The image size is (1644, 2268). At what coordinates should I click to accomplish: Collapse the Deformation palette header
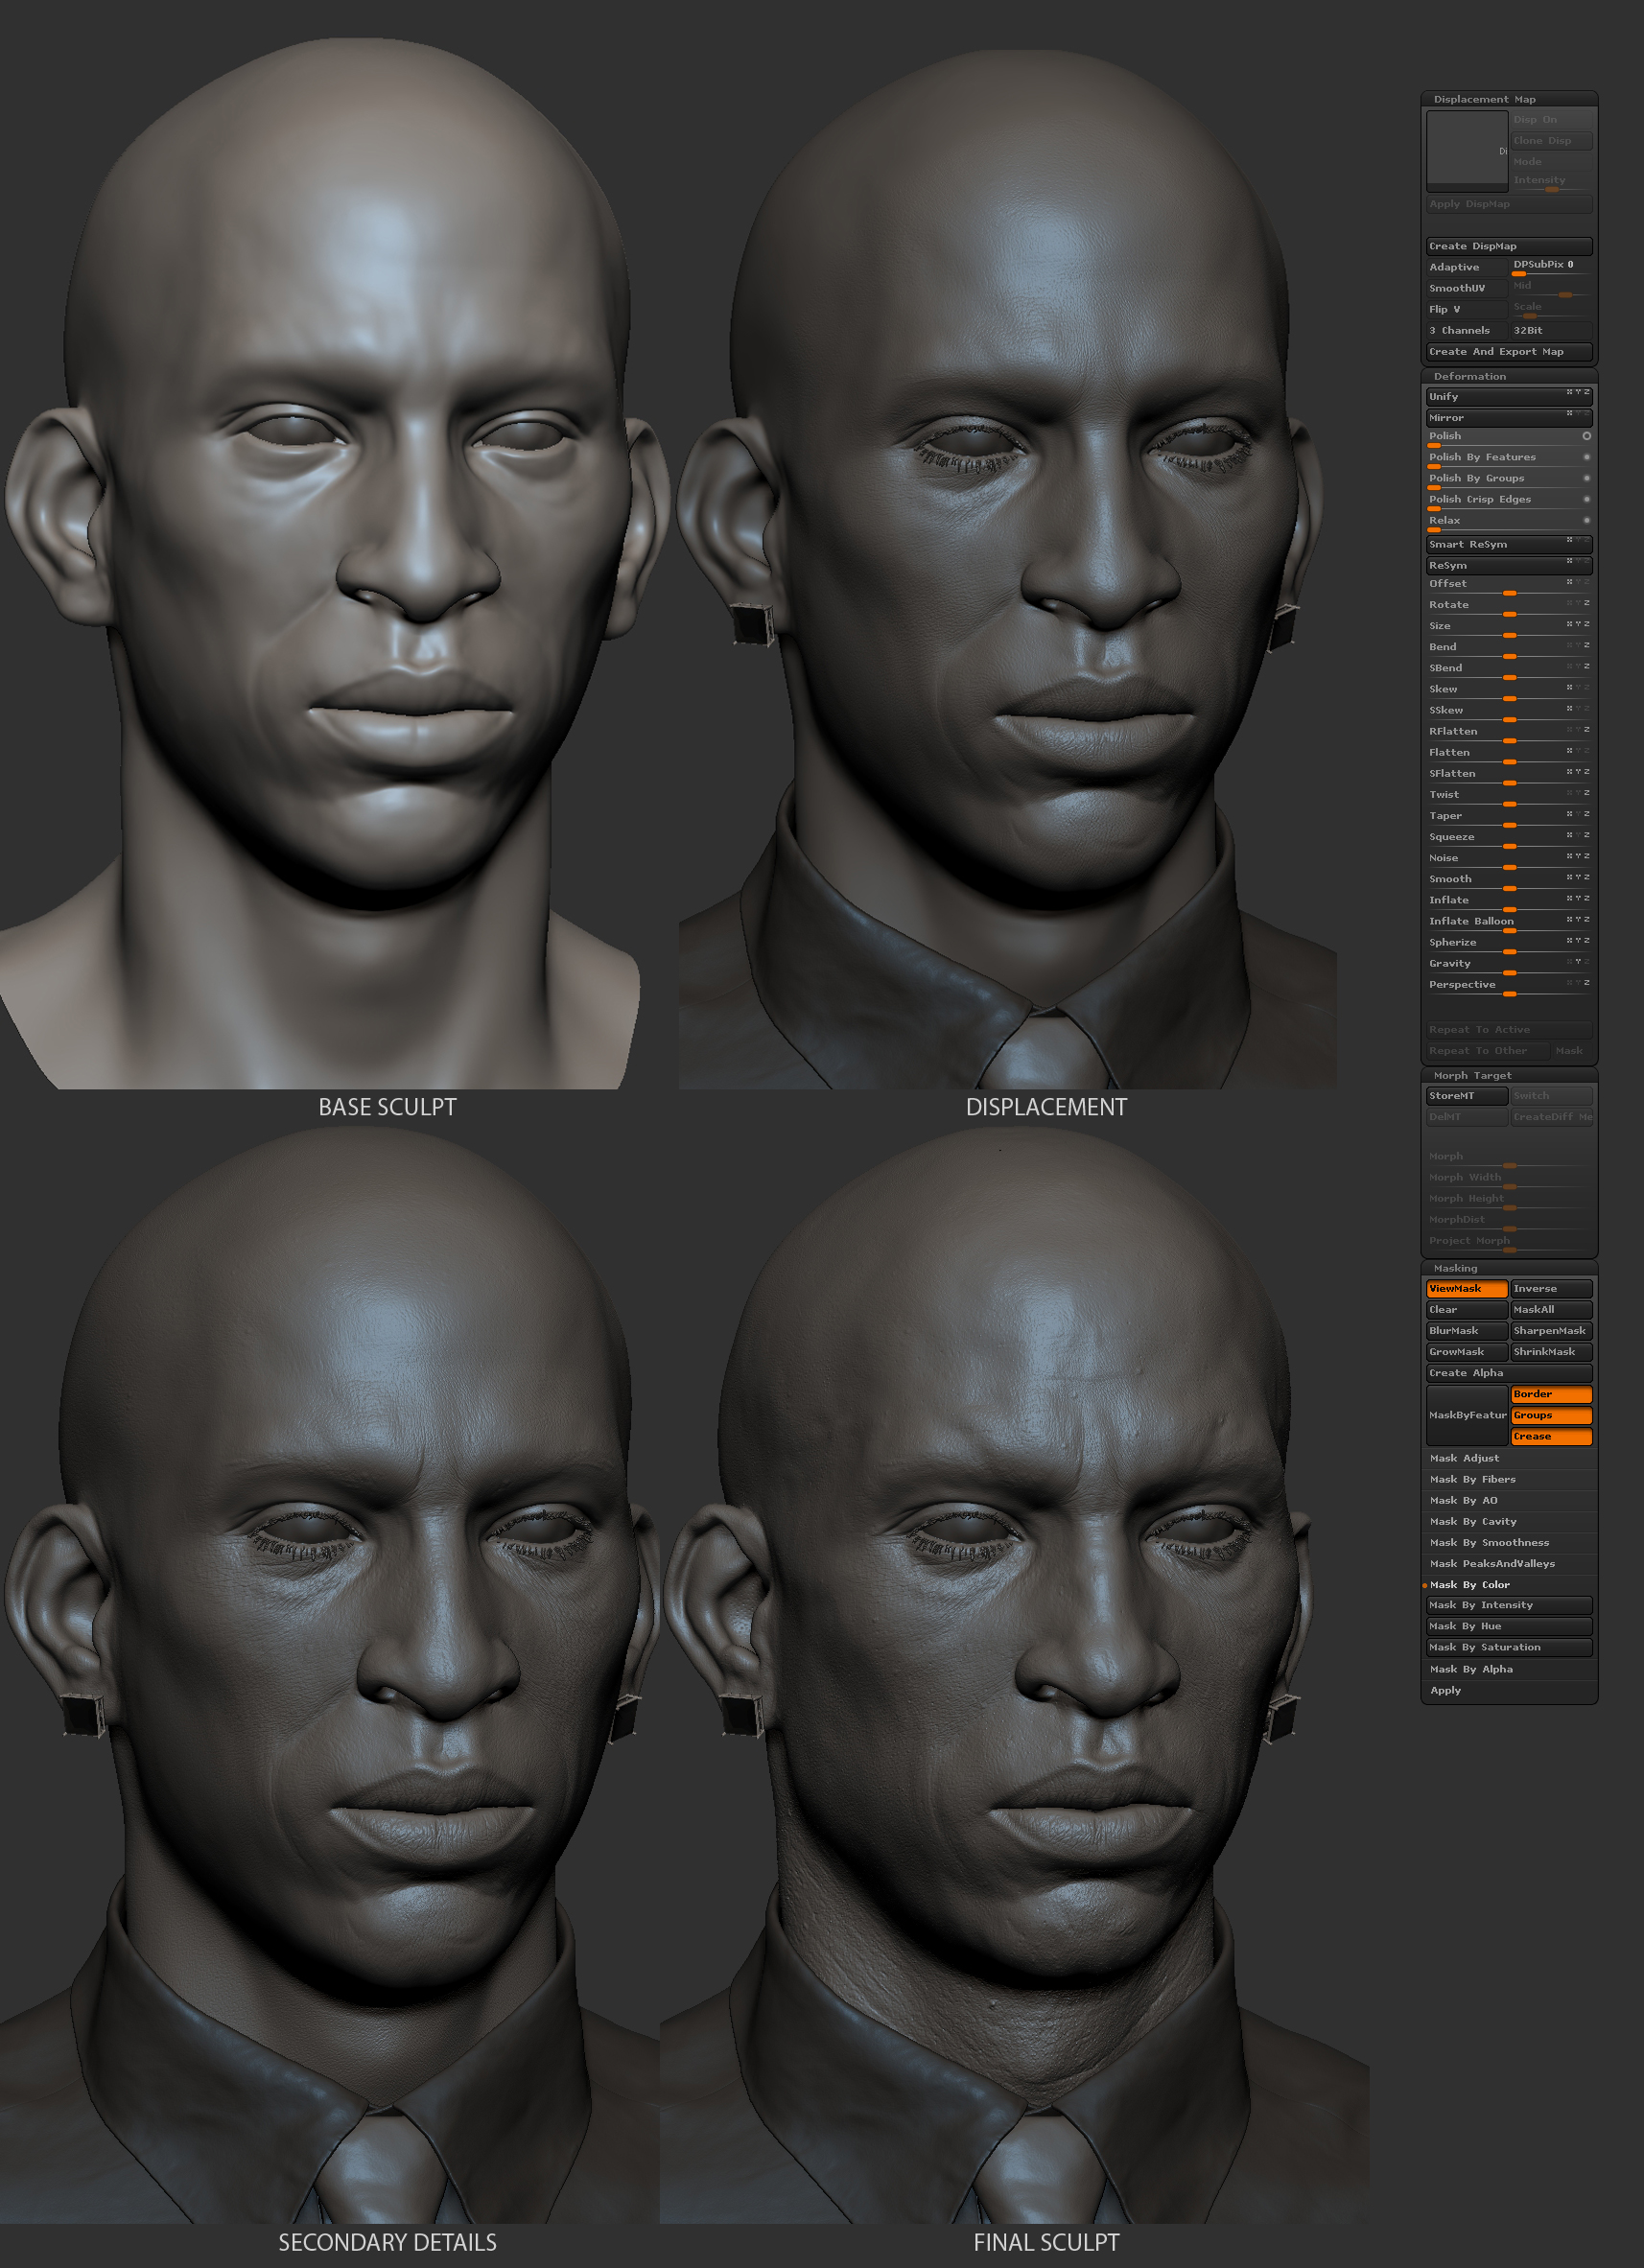[x=1469, y=376]
